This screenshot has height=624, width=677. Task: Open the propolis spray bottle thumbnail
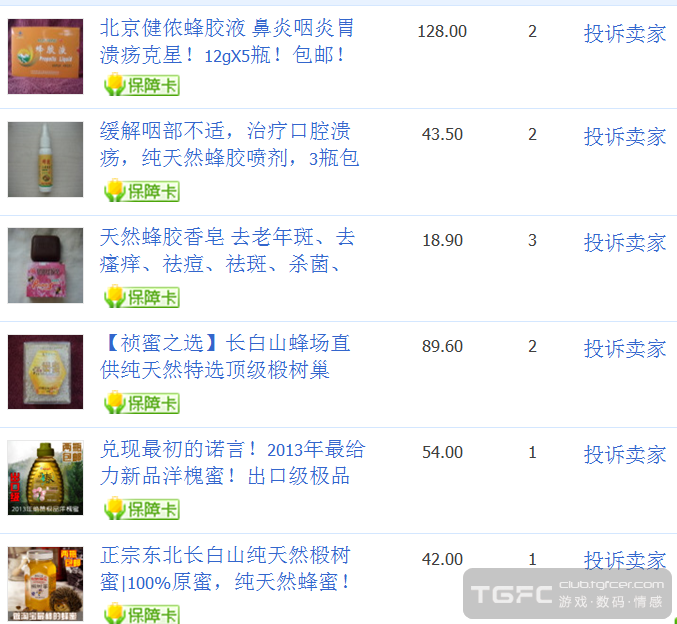coord(45,159)
